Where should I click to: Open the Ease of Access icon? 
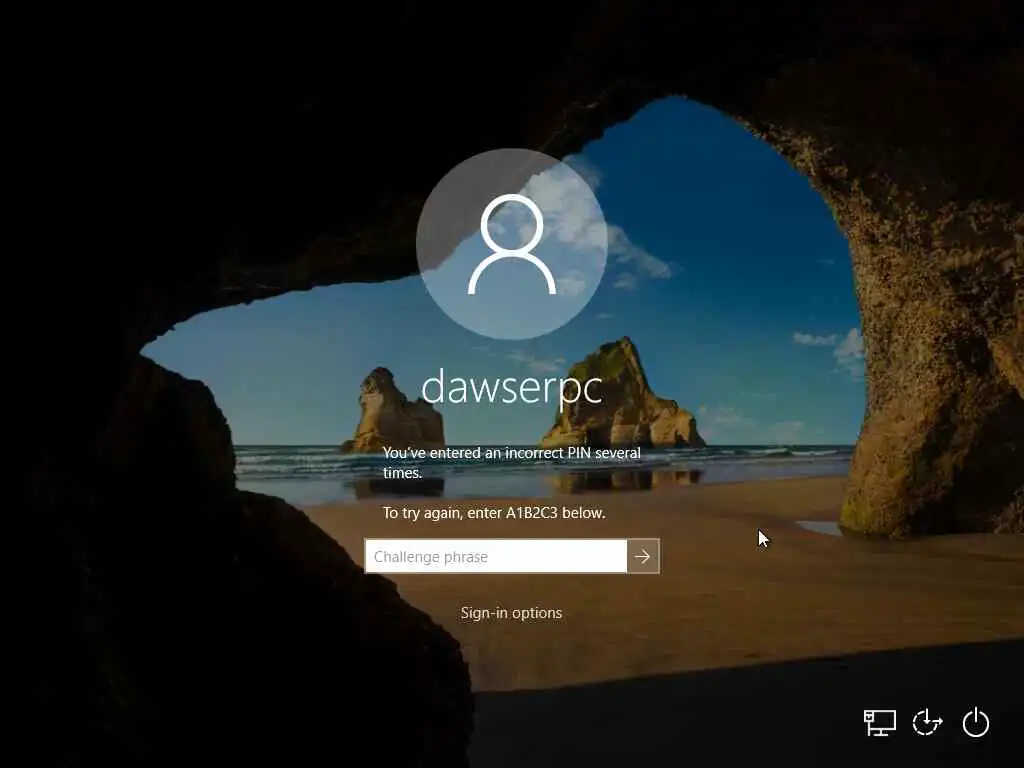[x=927, y=723]
